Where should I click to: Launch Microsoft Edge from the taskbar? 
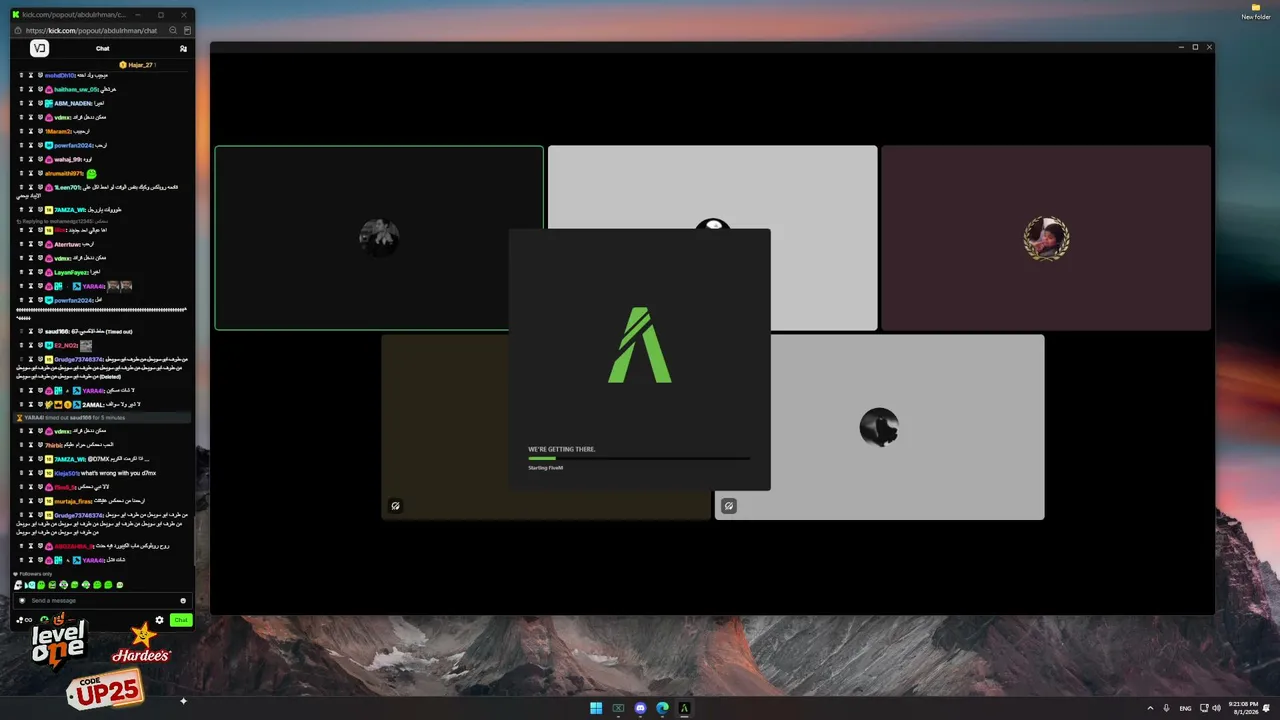(662, 708)
